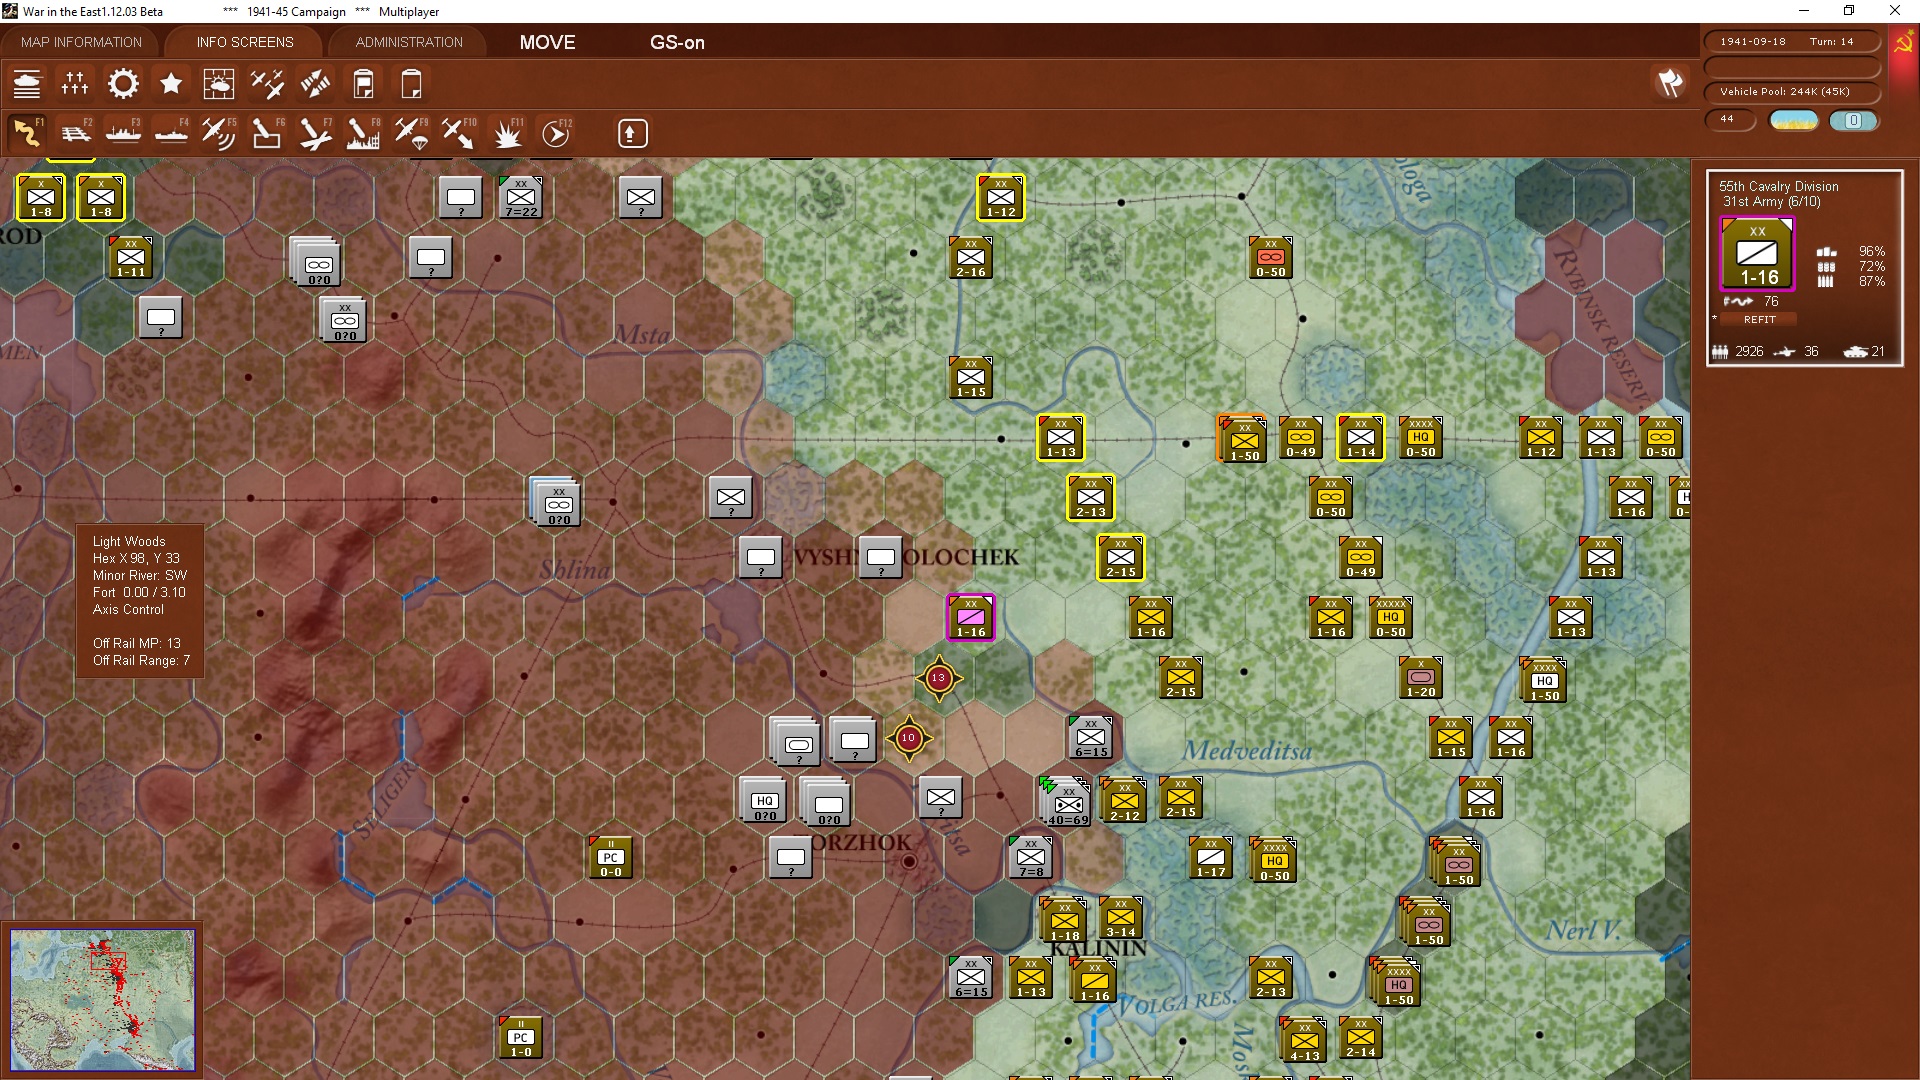Click the clear-weather indicator pill
The width and height of the screenshot is (1920, 1080).
point(1794,121)
